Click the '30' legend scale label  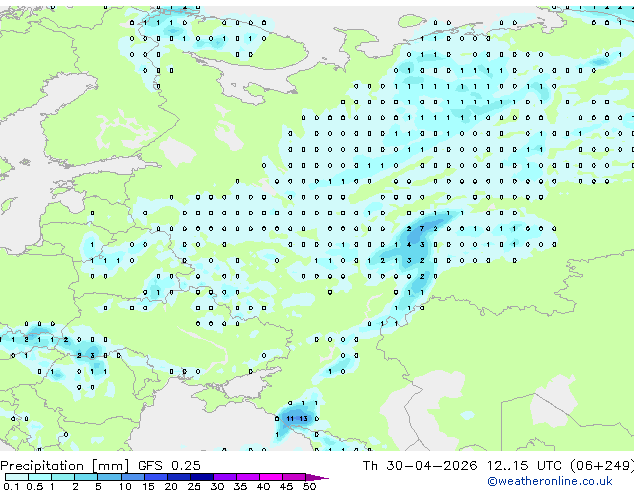(217, 486)
